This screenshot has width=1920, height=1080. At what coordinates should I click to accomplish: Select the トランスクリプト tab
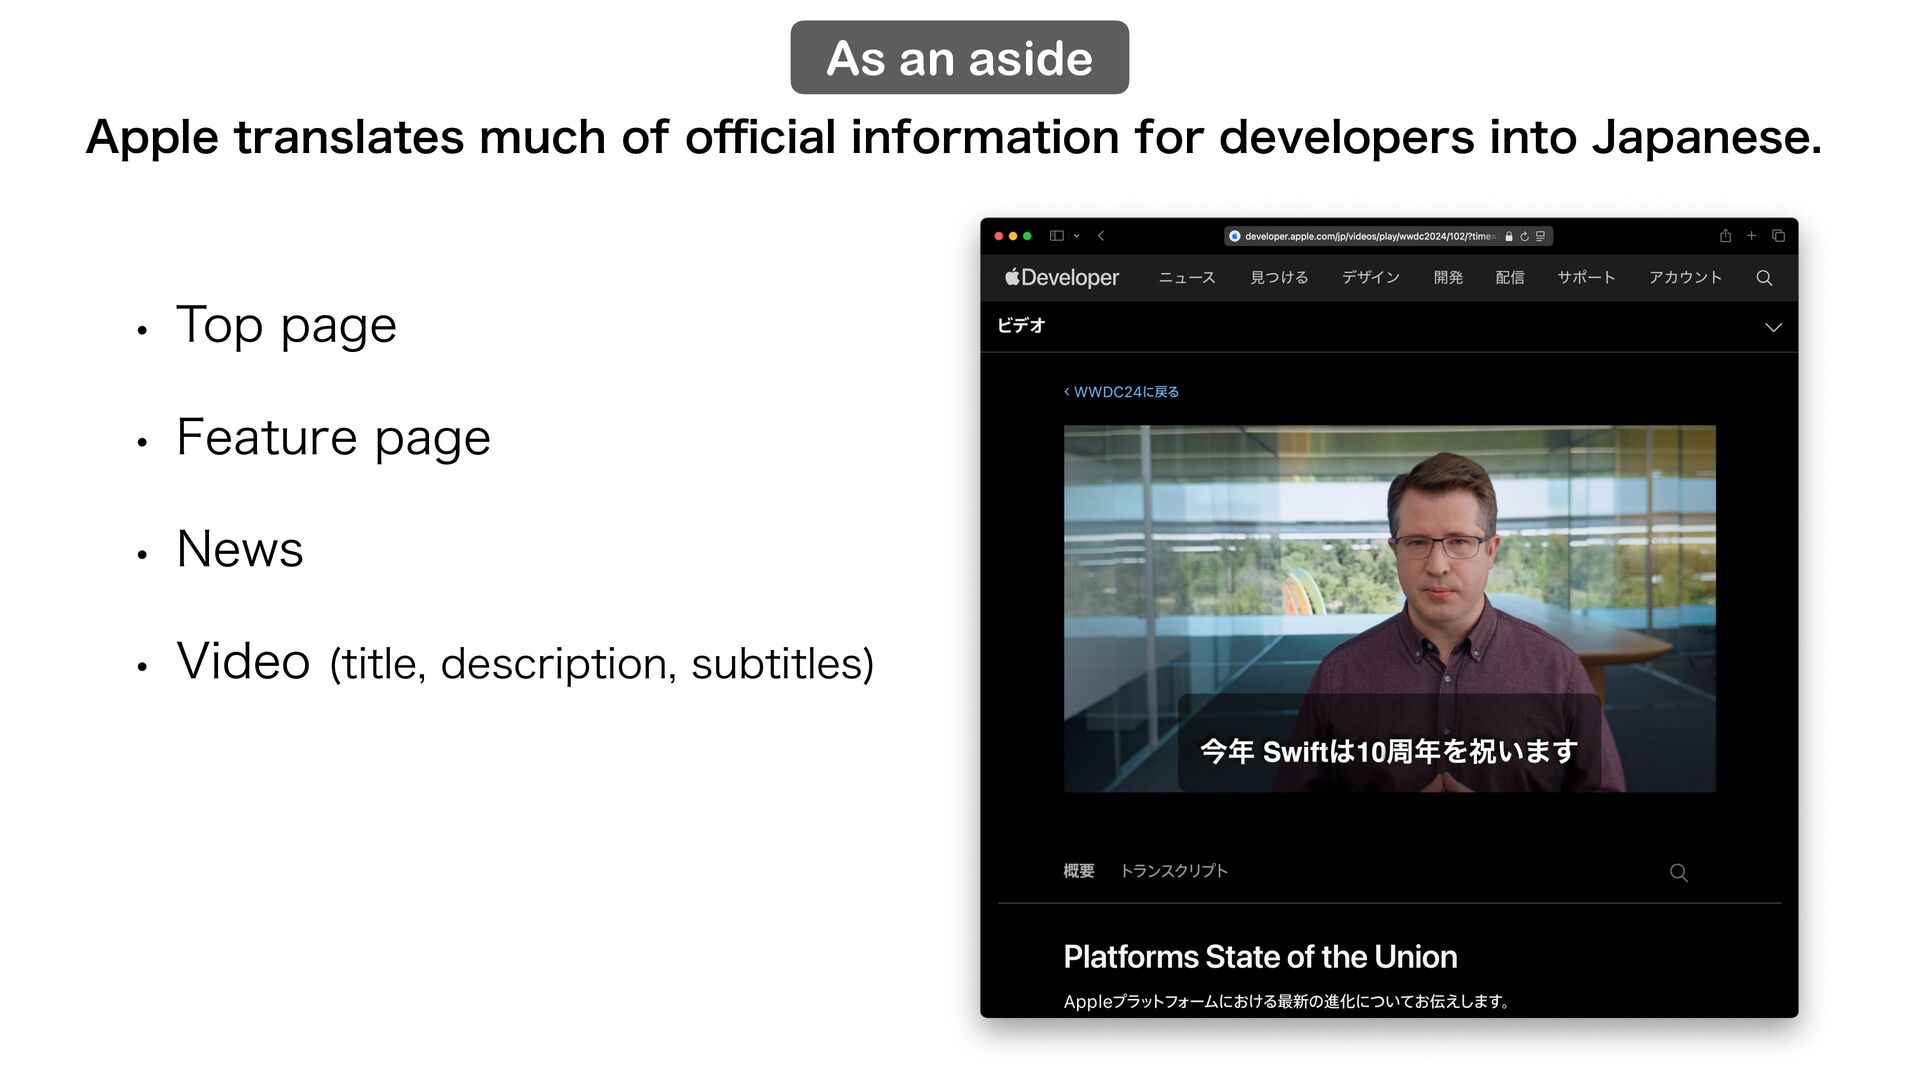pyautogui.click(x=1173, y=871)
